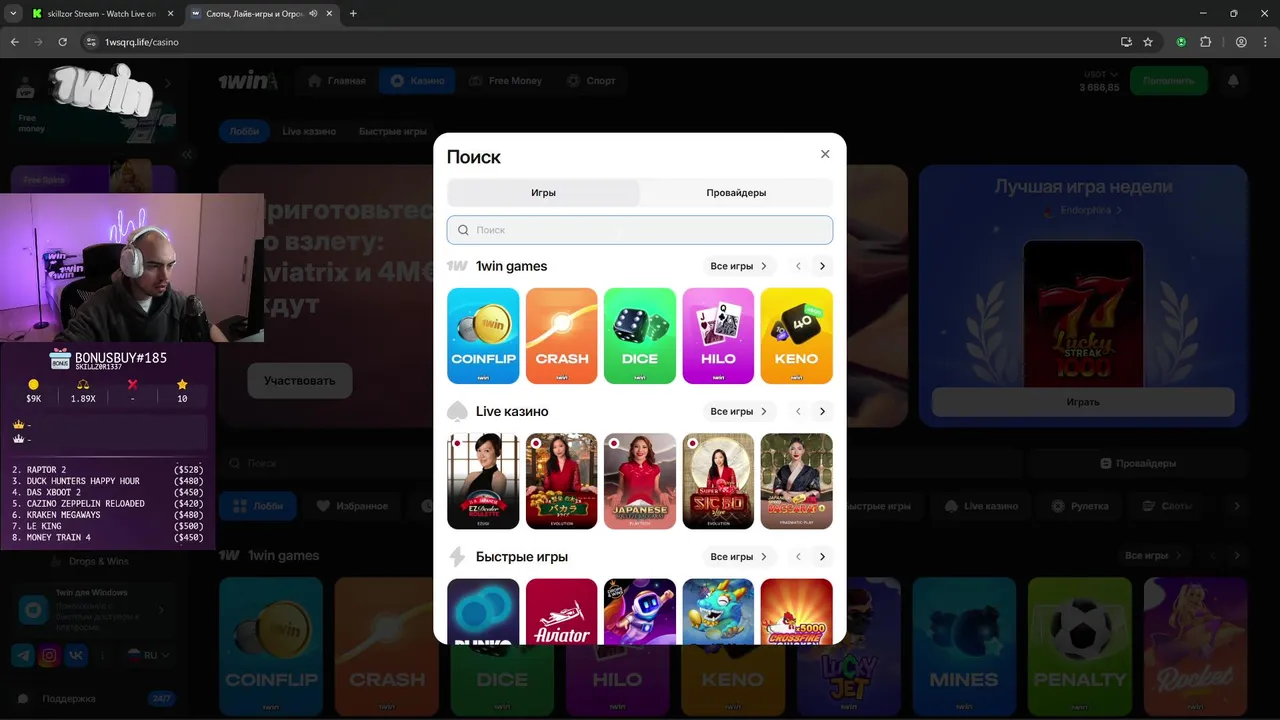Focus the Поиск search input field
1280x720 pixels.
pos(640,230)
